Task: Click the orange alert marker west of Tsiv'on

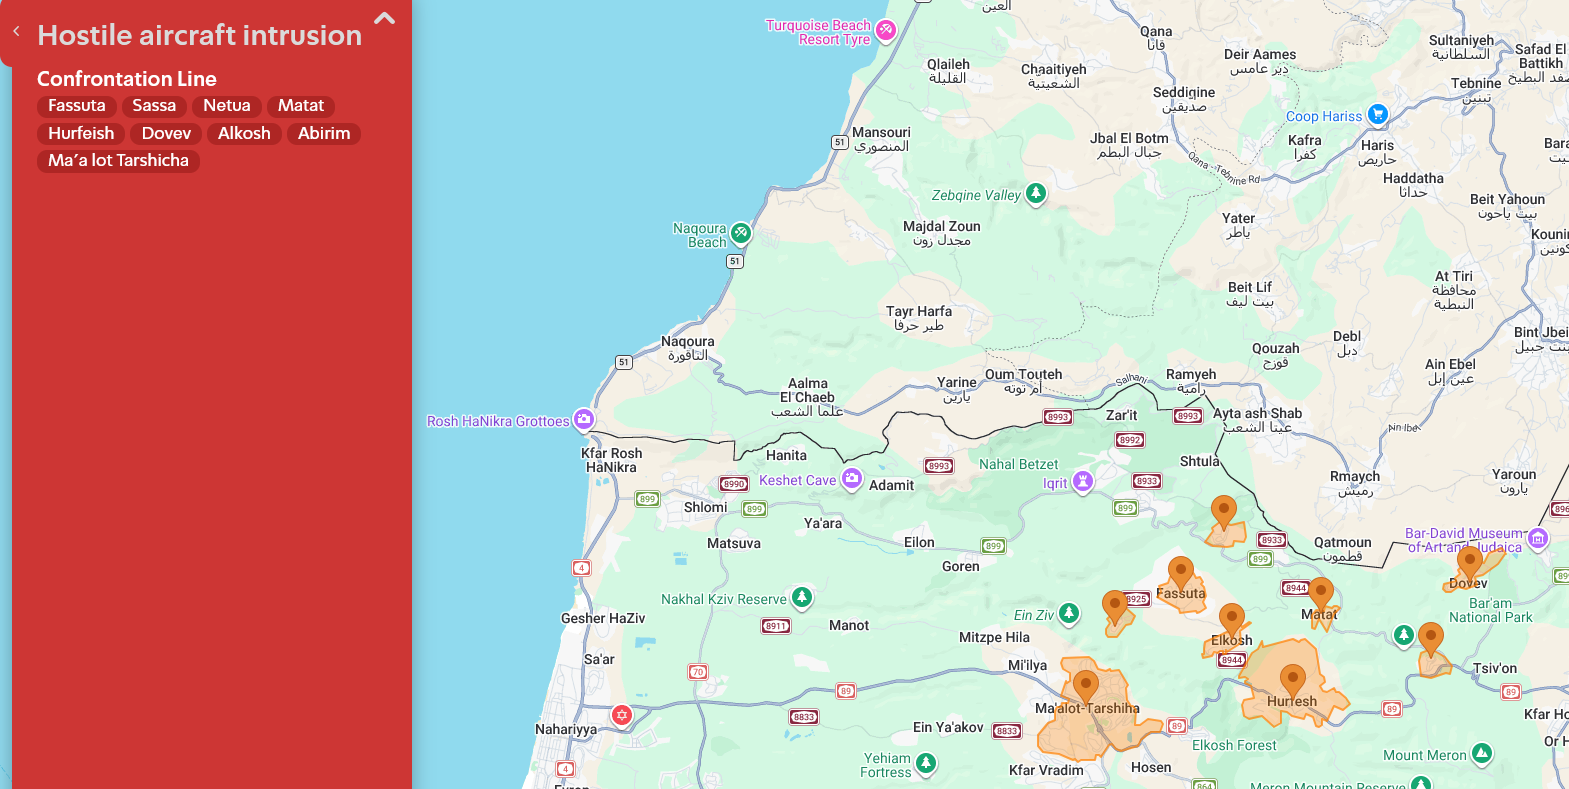Action: tap(1431, 640)
